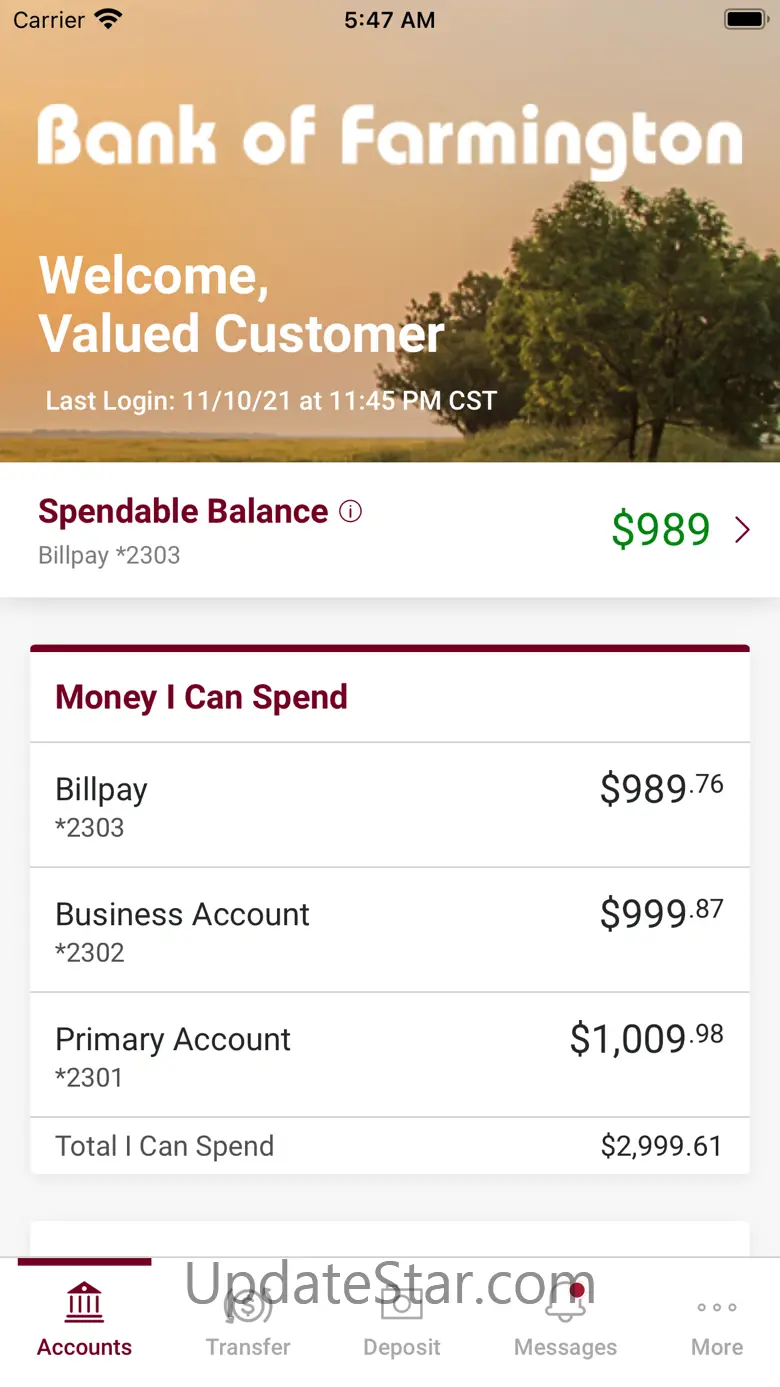The image size is (780, 1387).
Task: Tap the Transfer dollar icon
Action: pos(248,1303)
